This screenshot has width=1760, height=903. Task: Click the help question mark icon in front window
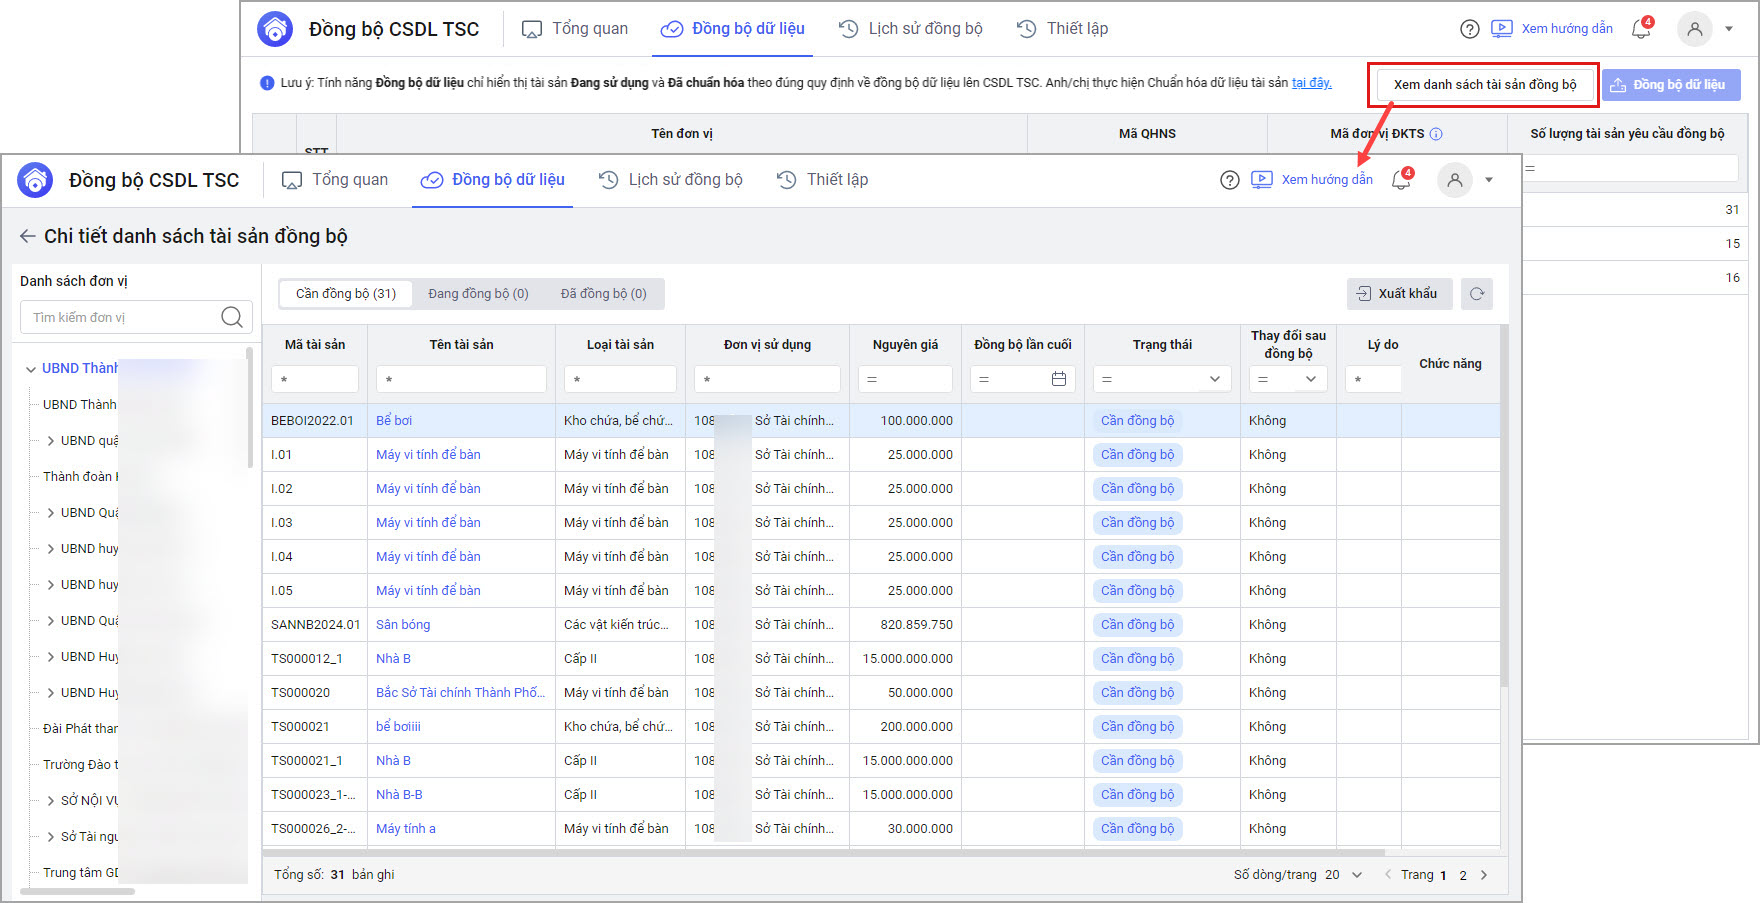(x=1230, y=180)
